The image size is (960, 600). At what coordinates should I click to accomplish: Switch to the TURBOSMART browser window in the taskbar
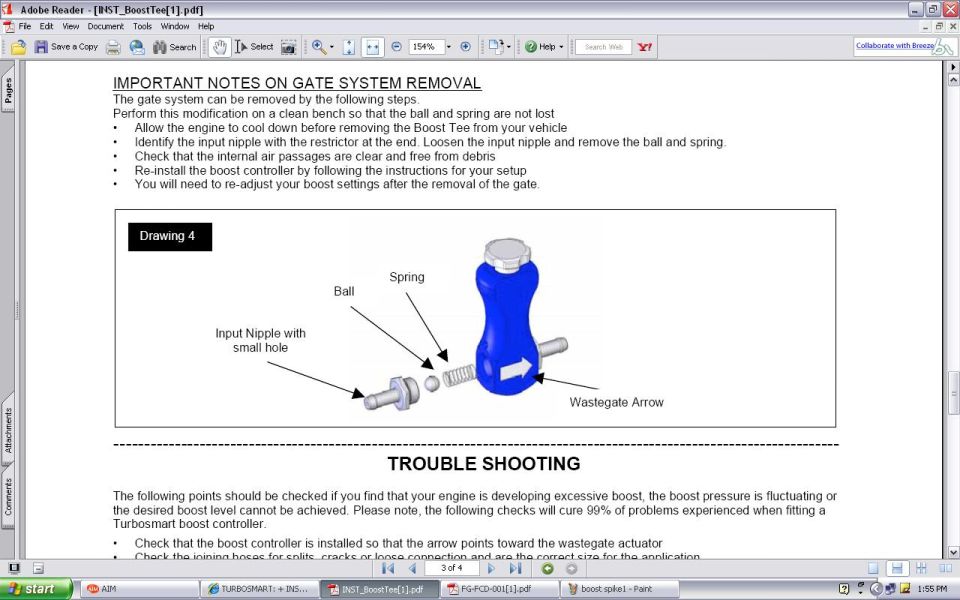tap(258, 589)
